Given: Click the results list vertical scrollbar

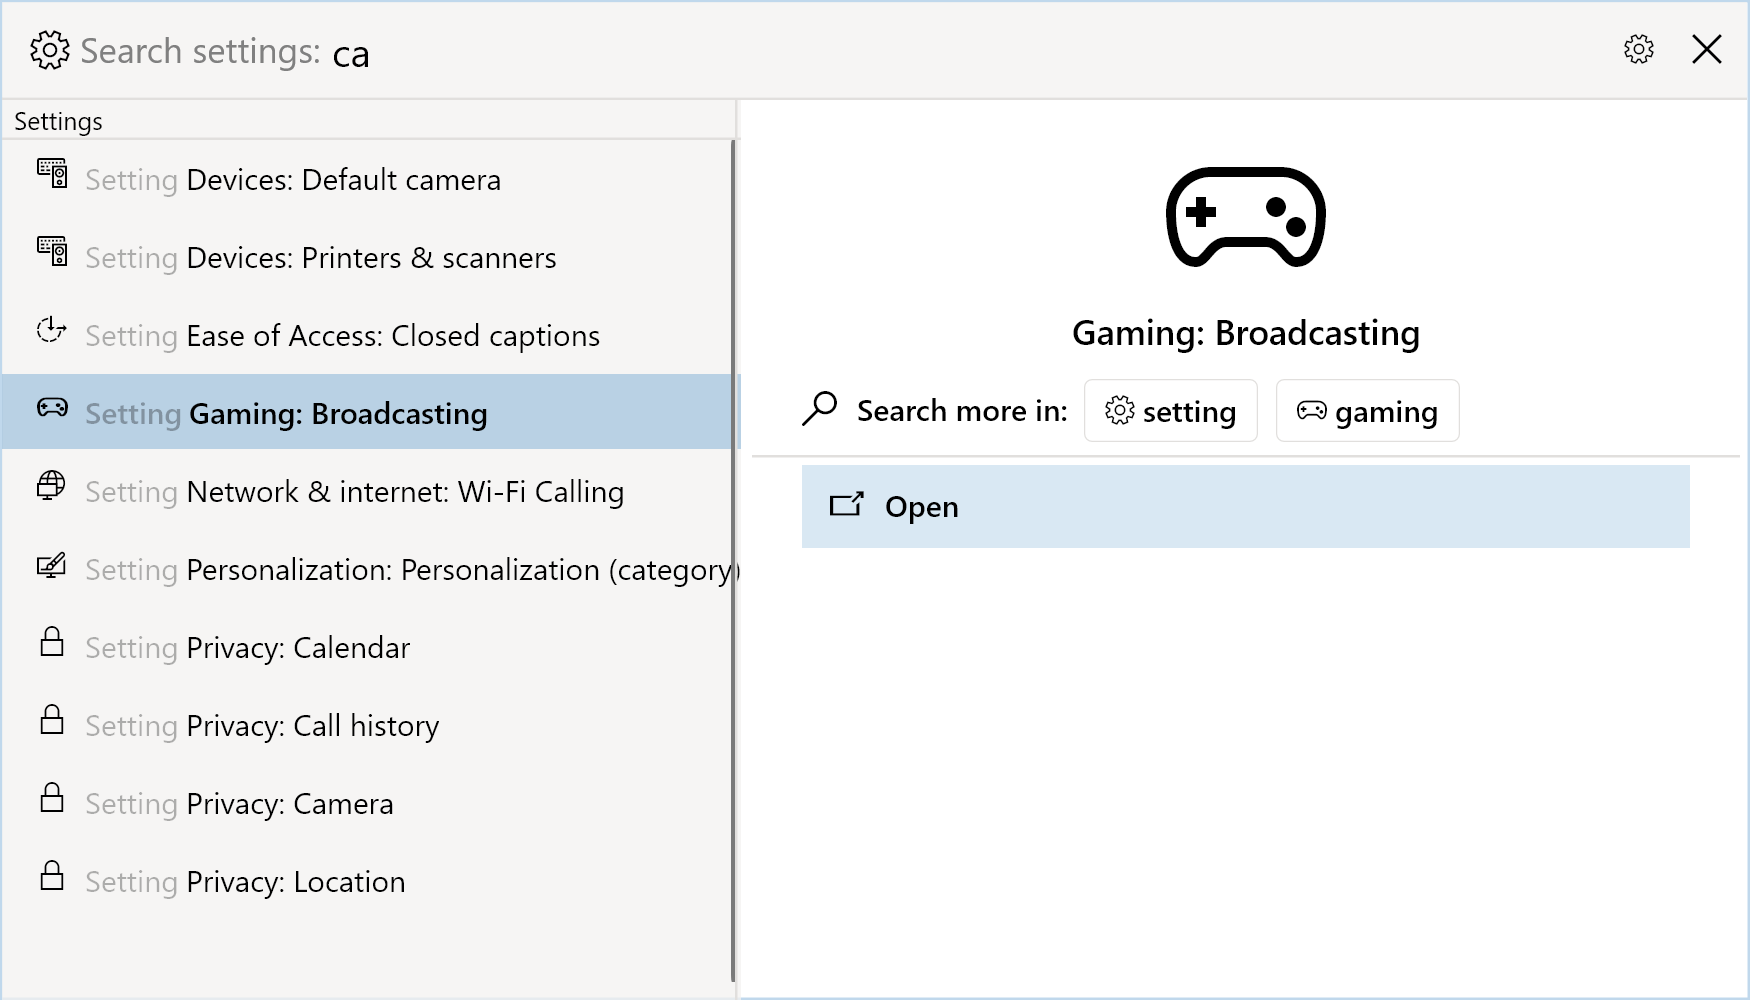Looking at the screenshot, I should point(733,560).
